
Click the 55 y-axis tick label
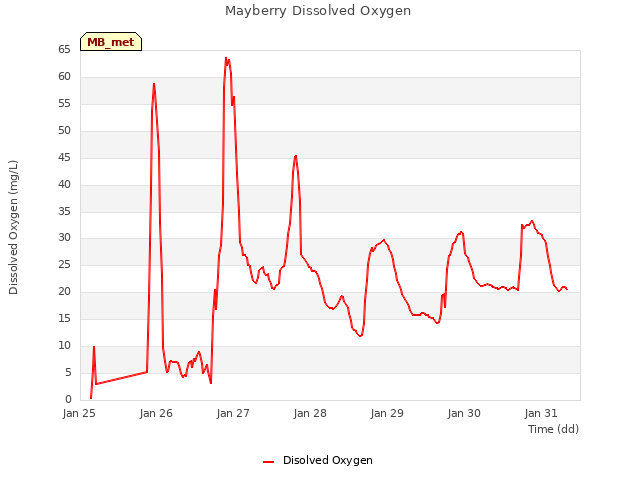point(64,103)
